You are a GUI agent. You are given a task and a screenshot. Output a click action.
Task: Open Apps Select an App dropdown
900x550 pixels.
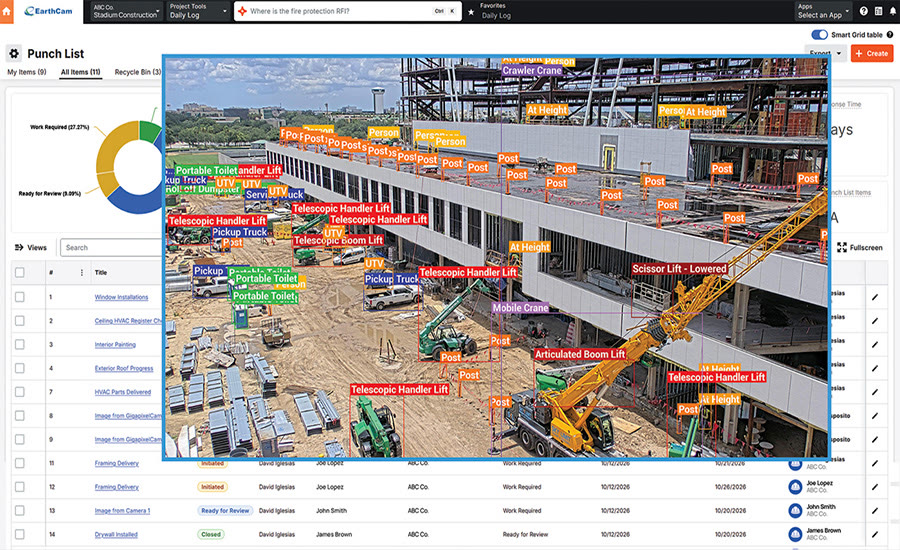tap(823, 11)
